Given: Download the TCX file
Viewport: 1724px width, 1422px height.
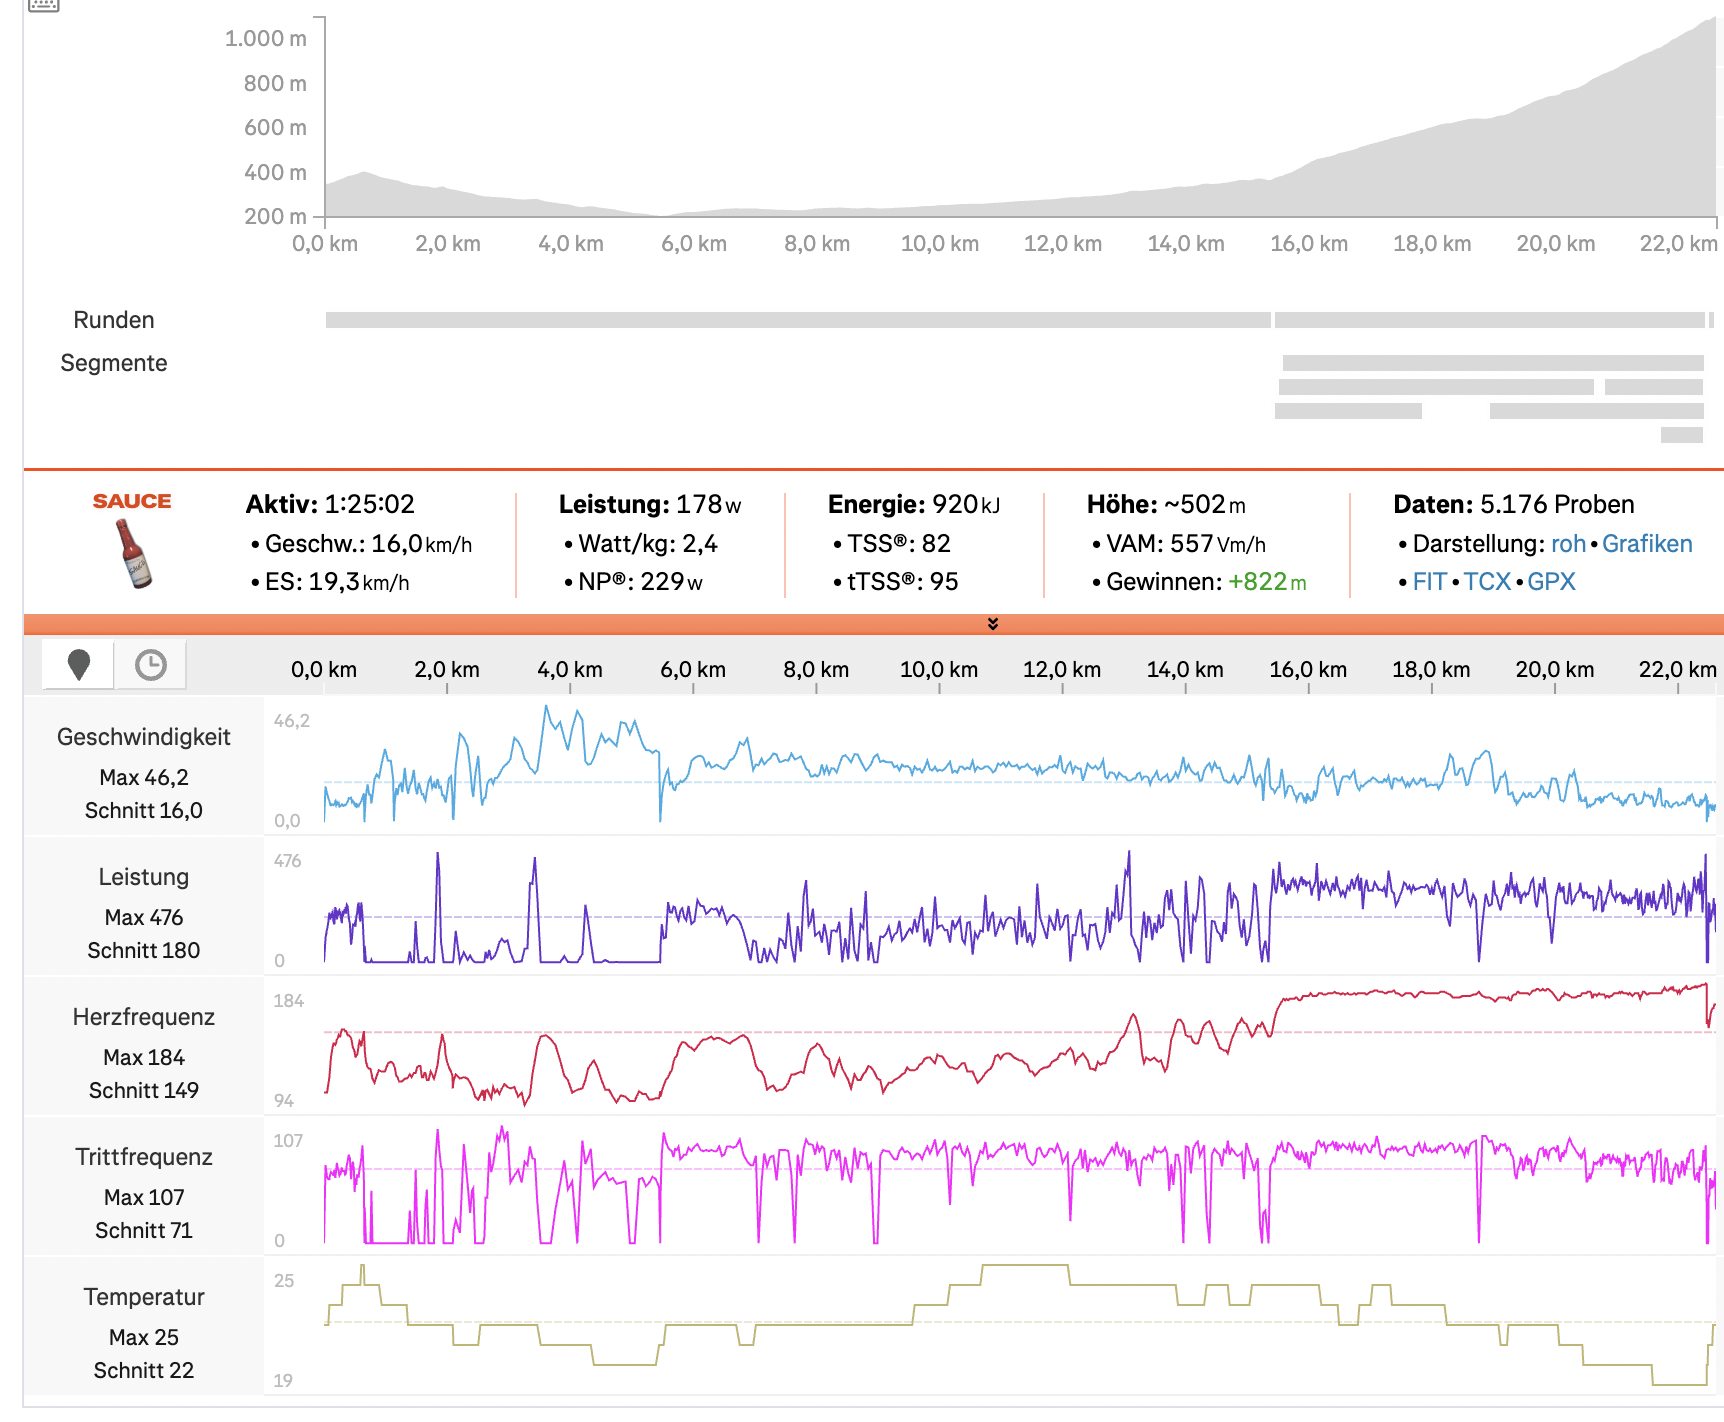Looking at the screenshot, I should click(1487, 582).
